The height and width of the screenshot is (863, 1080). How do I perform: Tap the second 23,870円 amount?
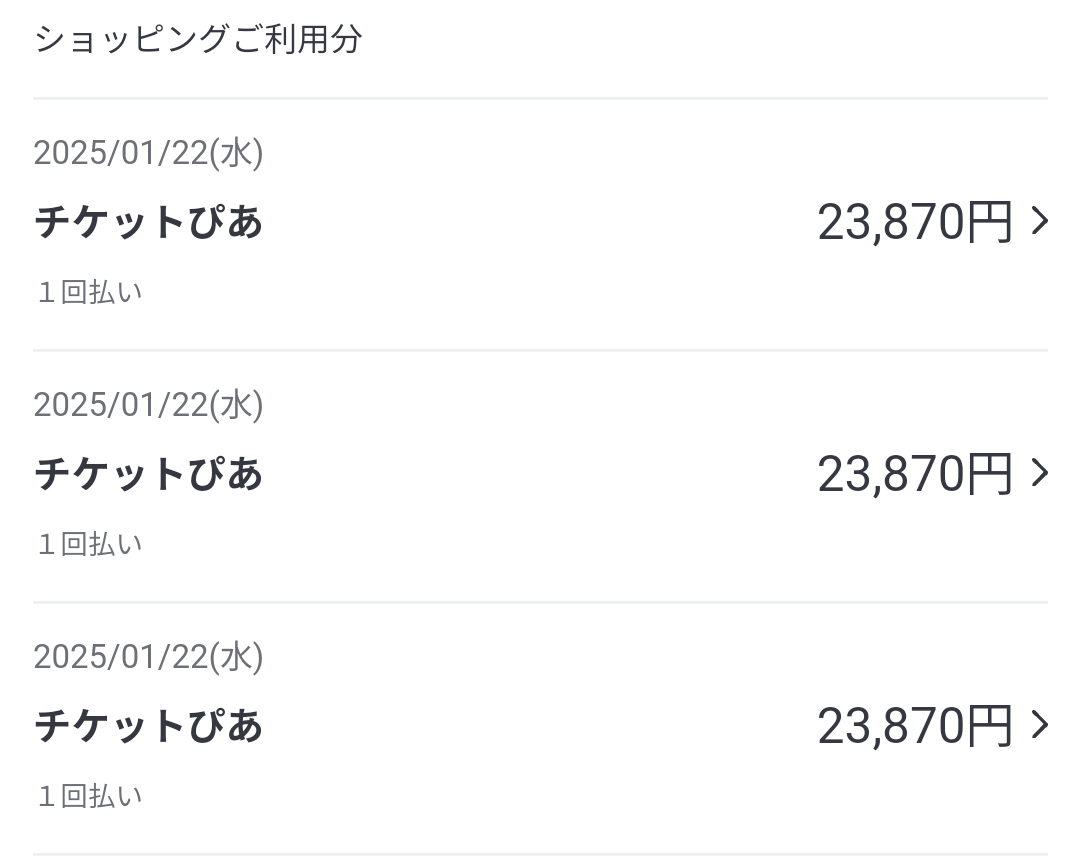coord(915,474)
